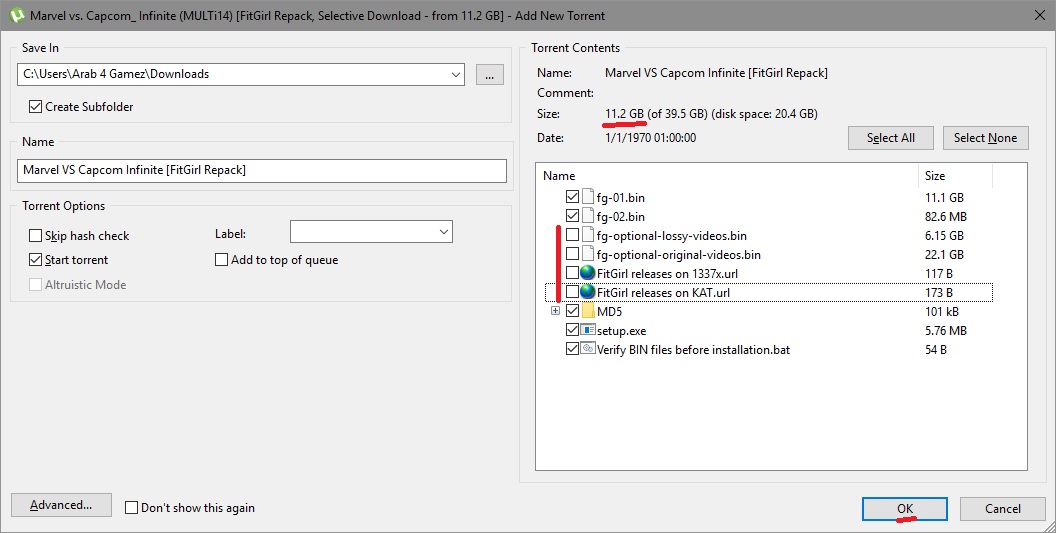Click globe icon of 1337x.url file
The image size is (1056, 533).
click(588, 273)
